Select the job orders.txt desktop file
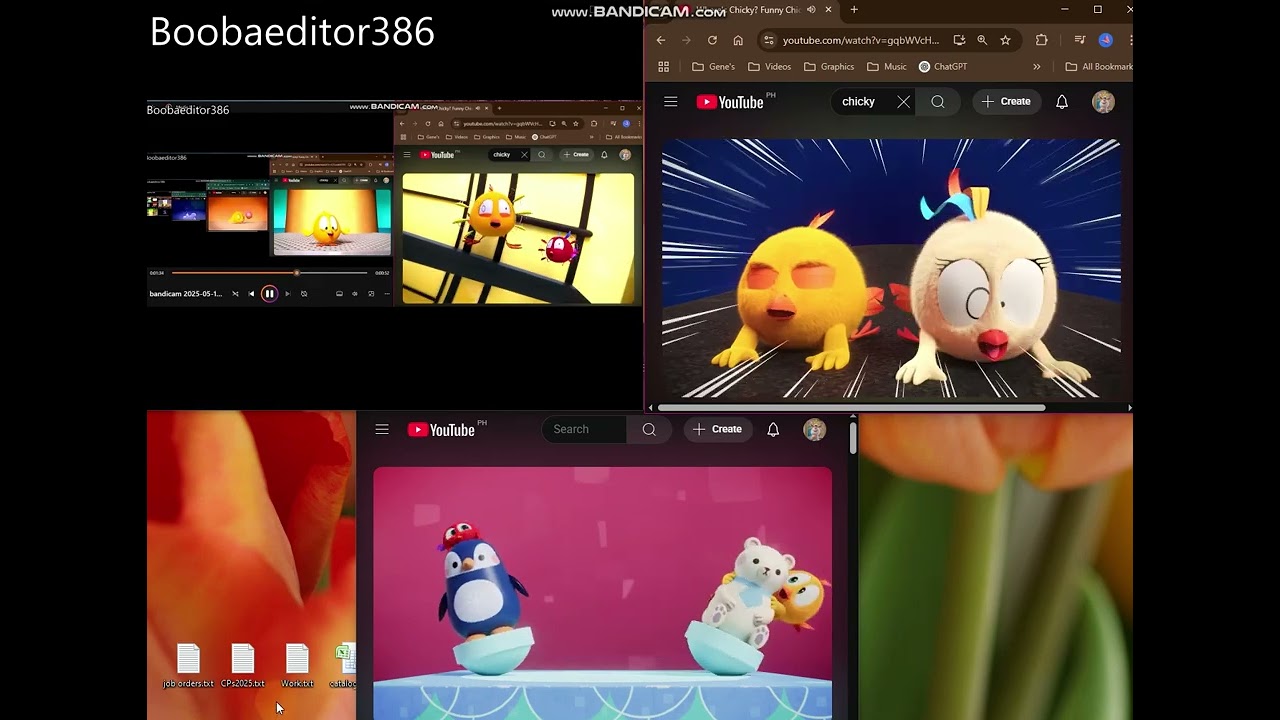Viewport: 1280px width, 720px height. 188,666
